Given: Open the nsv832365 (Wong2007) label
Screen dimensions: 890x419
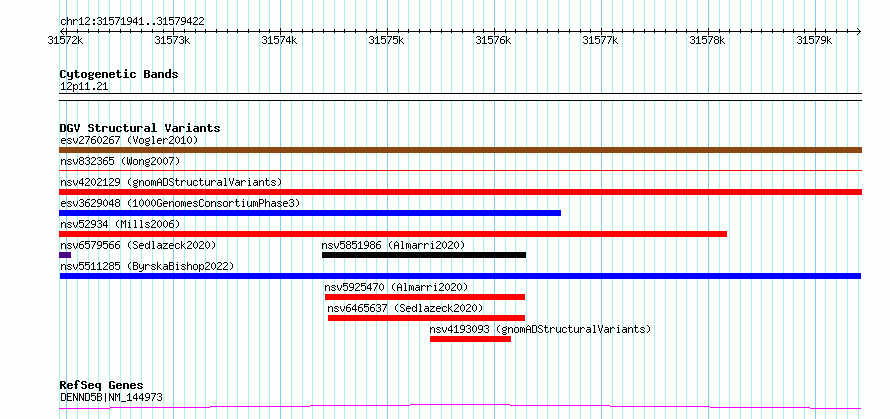Looking at the screenshot, I should (x=120, y=161).
